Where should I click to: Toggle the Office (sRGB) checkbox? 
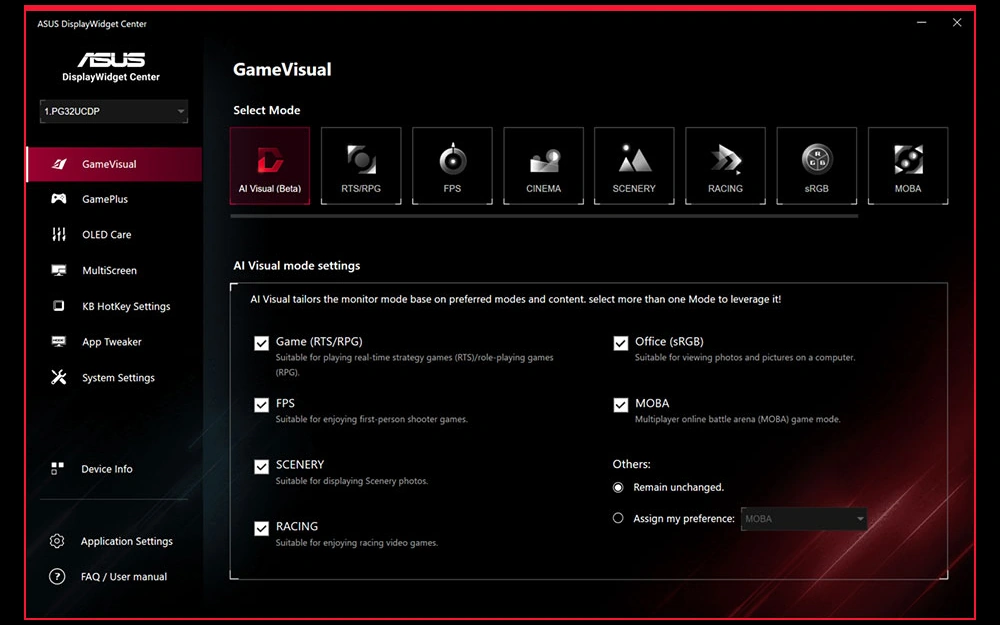click(x=621, y=343)
